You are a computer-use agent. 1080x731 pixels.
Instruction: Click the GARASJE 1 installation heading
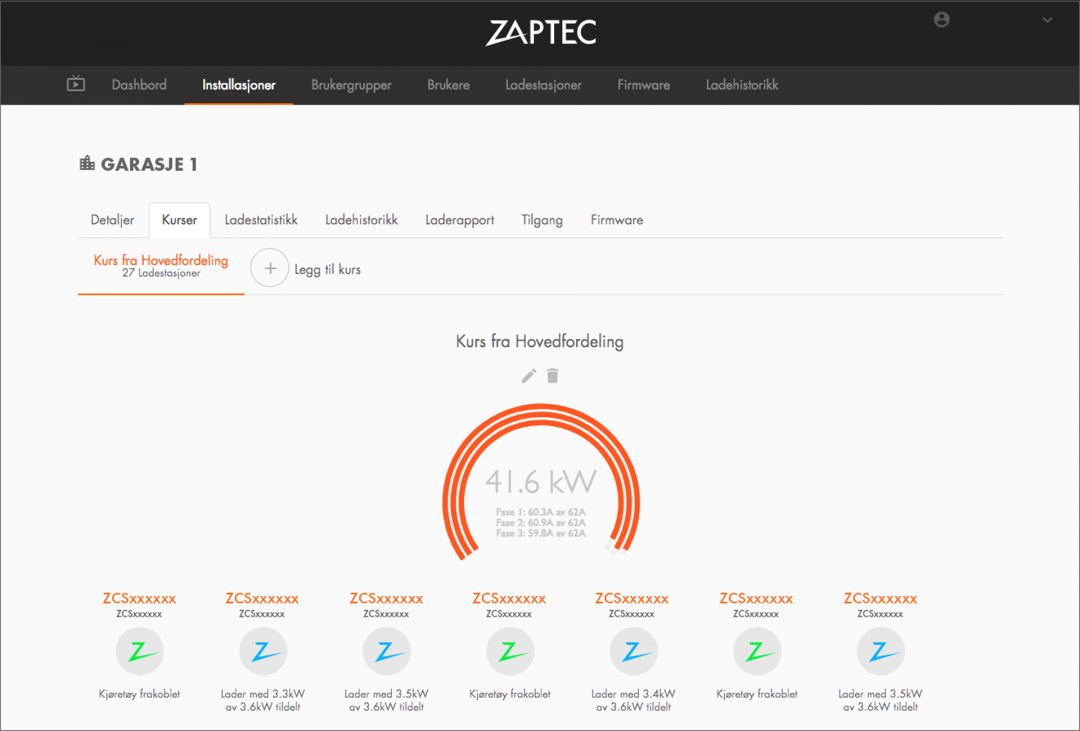point(149,164)
